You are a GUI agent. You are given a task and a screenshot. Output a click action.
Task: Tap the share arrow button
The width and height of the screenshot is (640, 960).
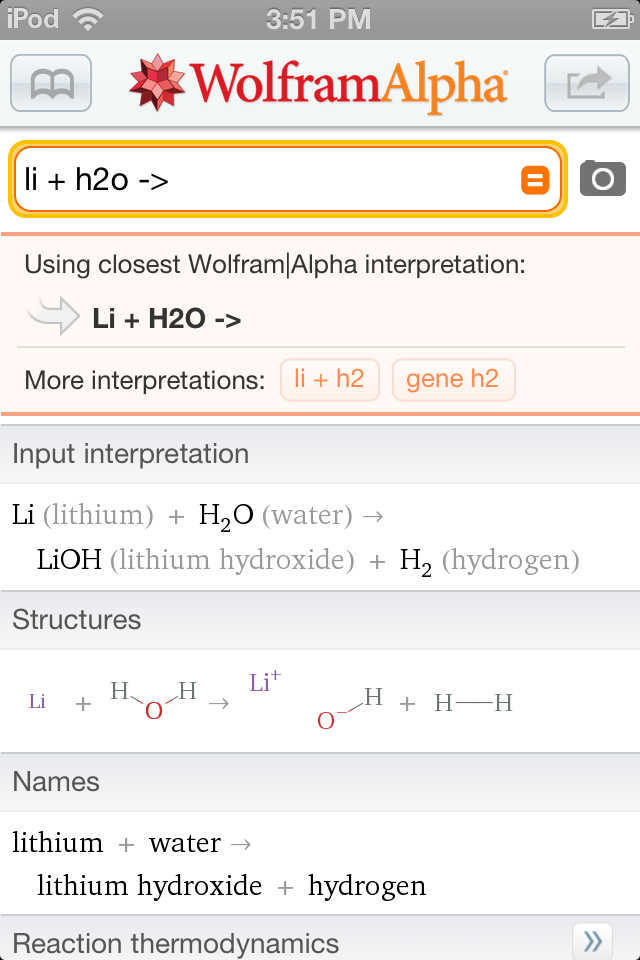[x=587, y=83]
